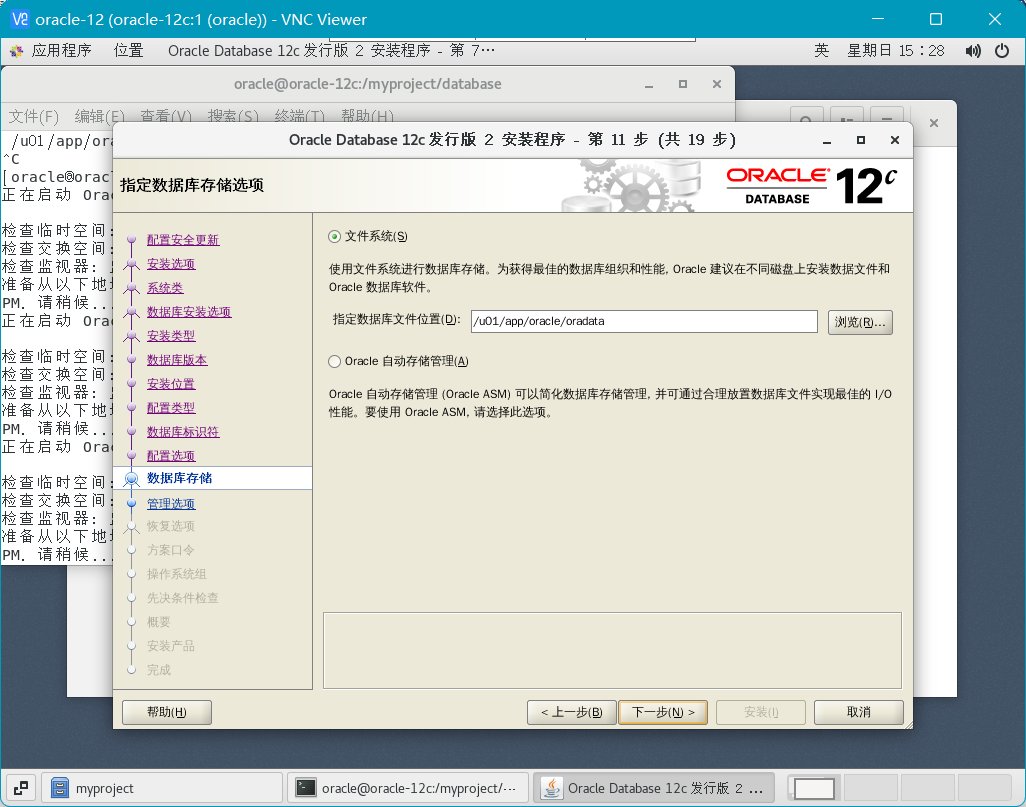1026x807 pixels.
Task: Switch to Oracle Database 12c taskbar item
Action: 654,788
